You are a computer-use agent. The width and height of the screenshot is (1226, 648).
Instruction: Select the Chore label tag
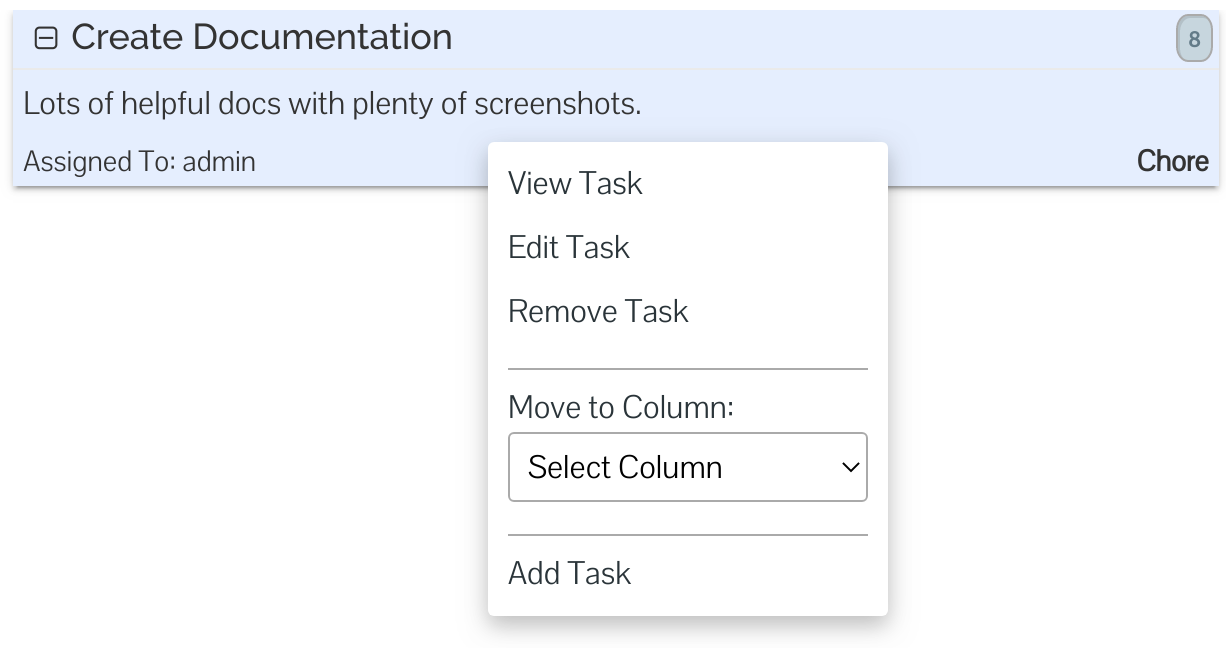pos(1172,161)
